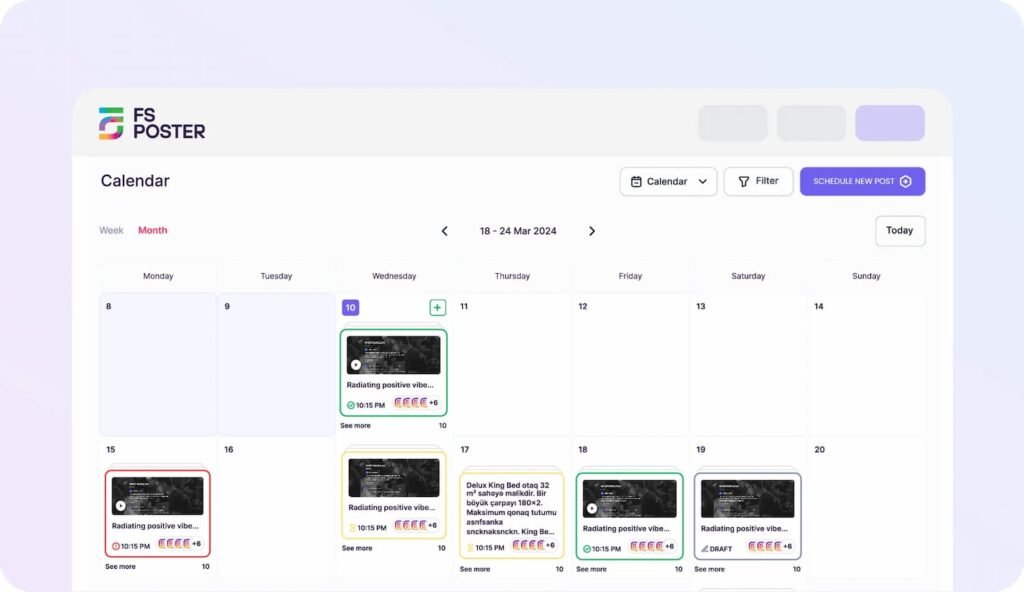Click the pencil DRAFT icon on day 19 post
This screenshot has height=592, width=1024.
(x=705, y=549)
